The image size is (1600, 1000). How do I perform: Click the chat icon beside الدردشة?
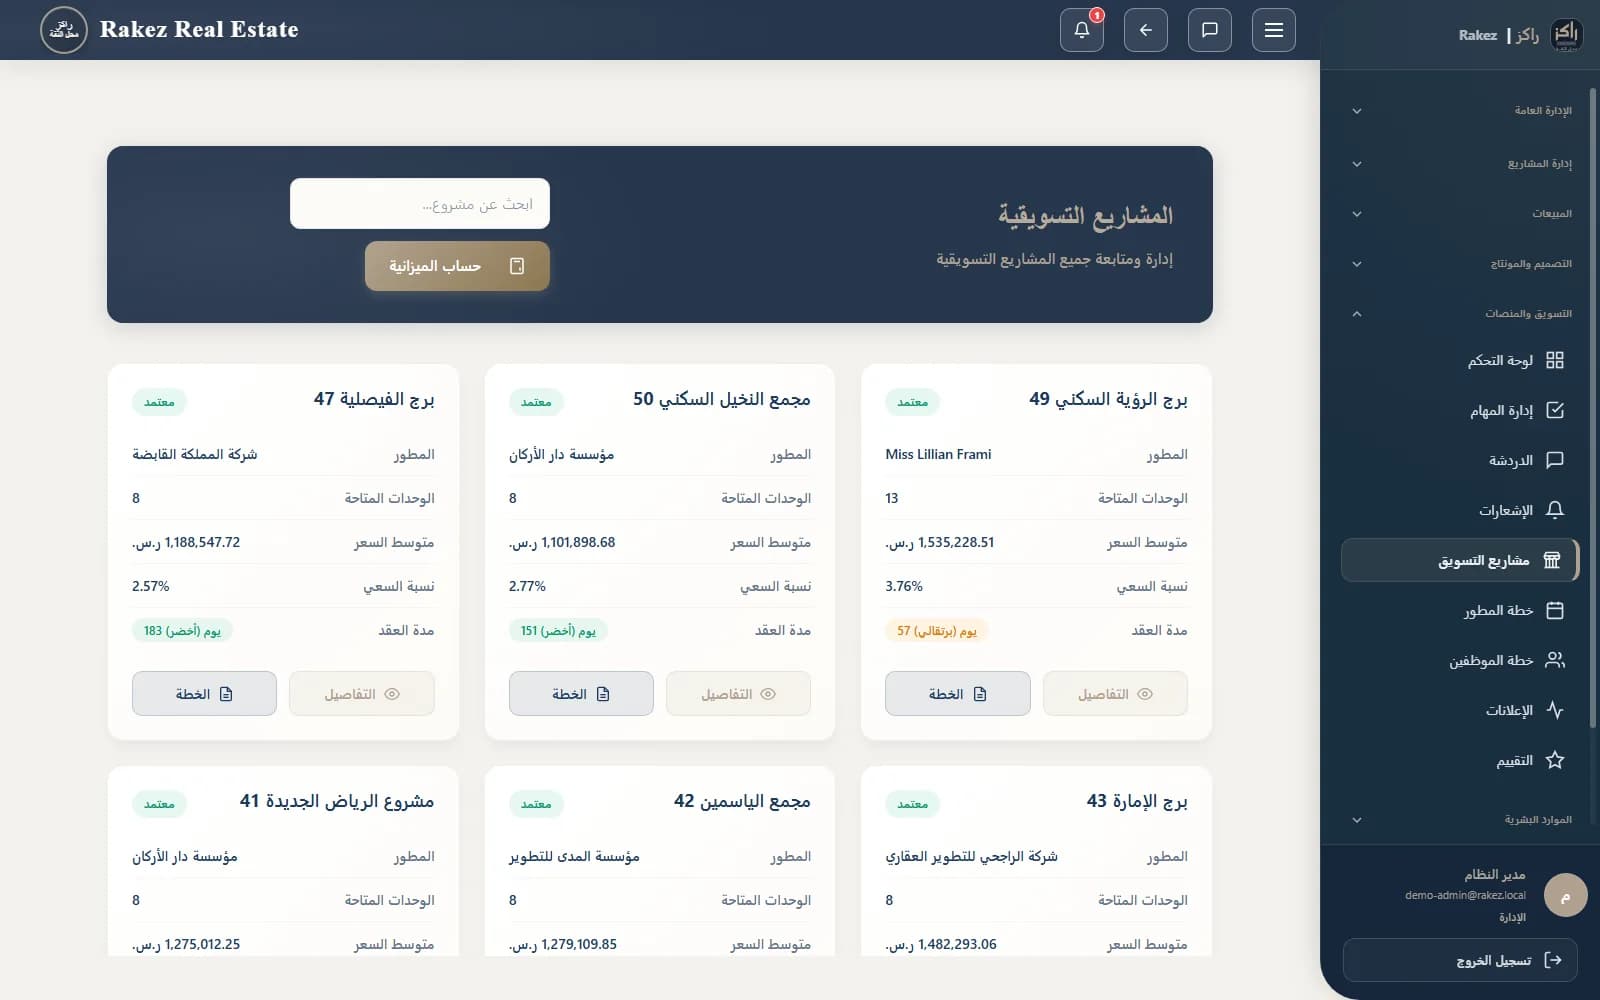[1555, 460]
